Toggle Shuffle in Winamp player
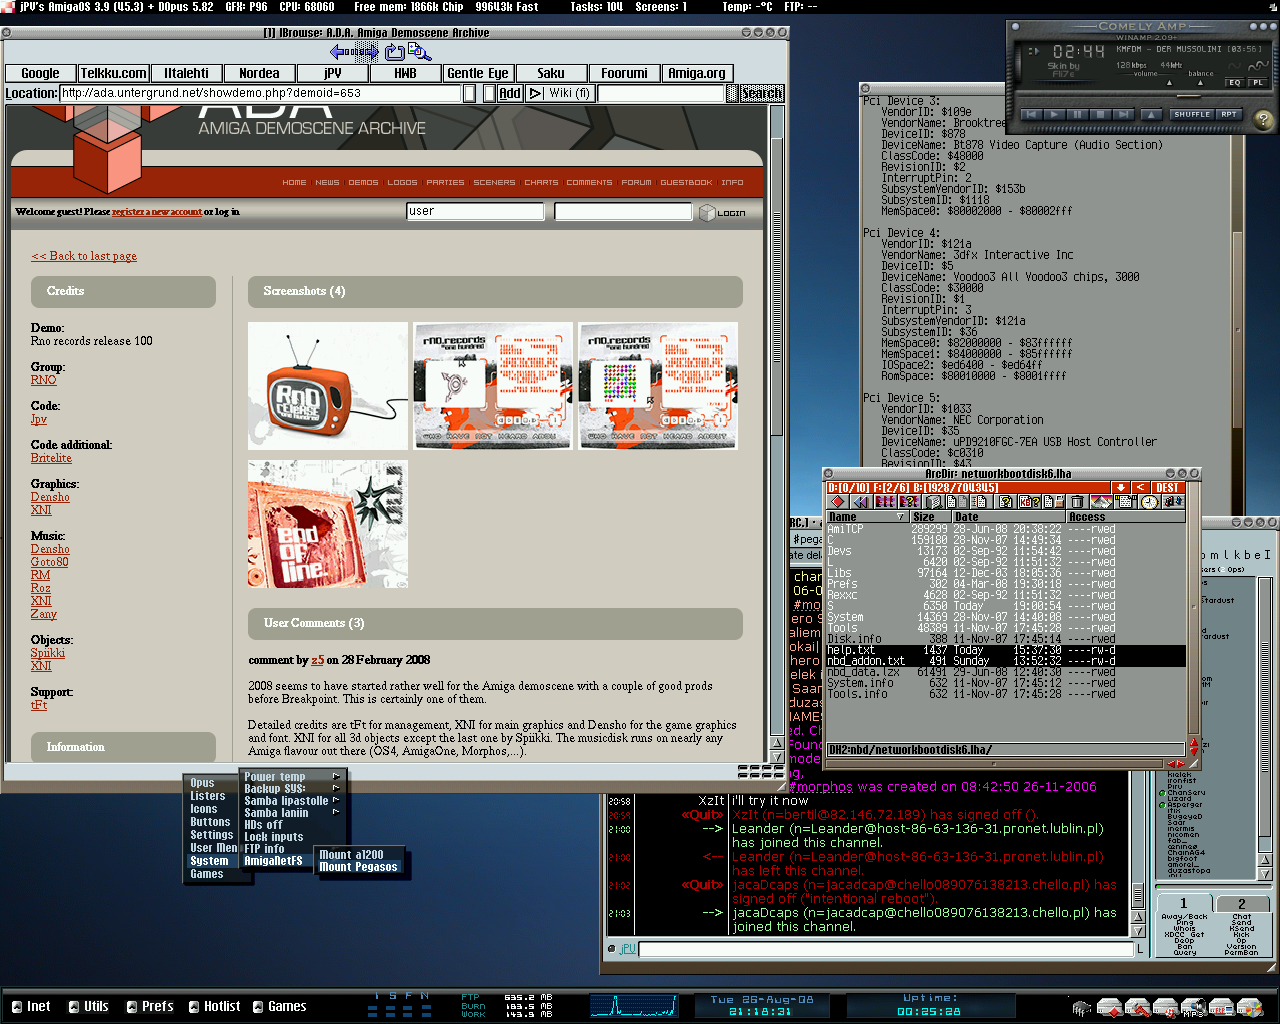 1192,115
